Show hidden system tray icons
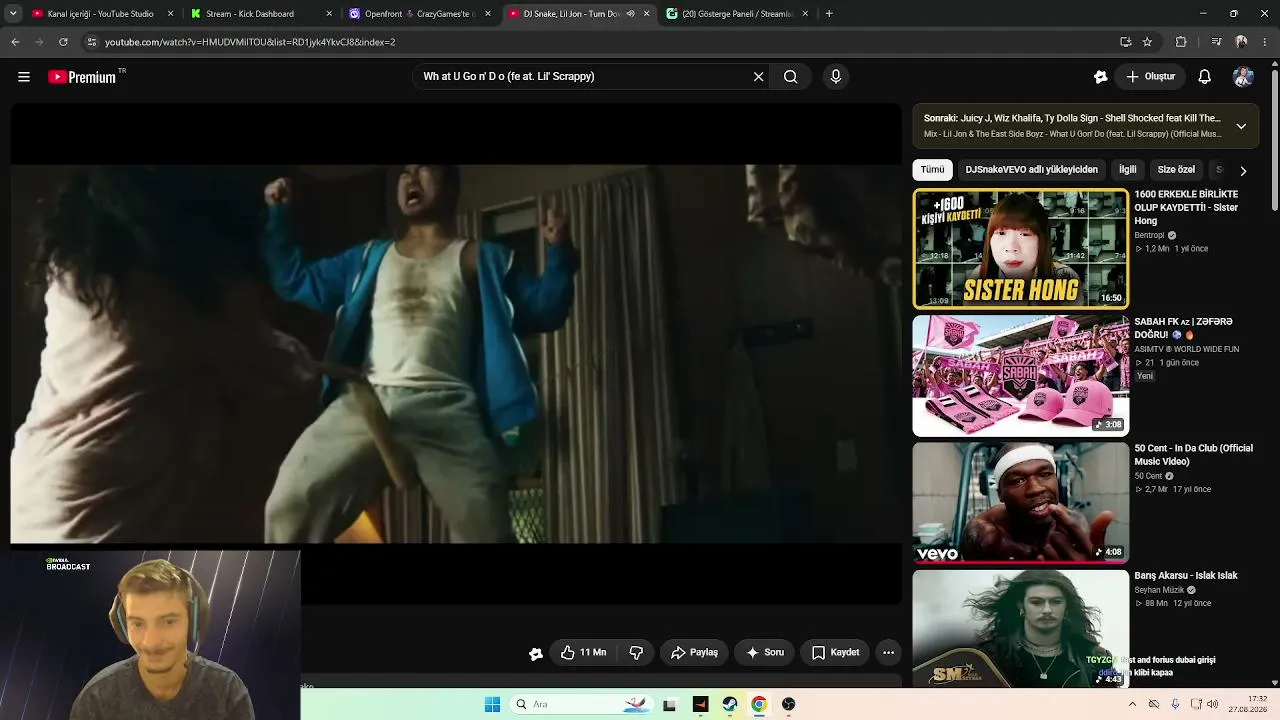Image resolution: width=1280 pixels, height=720 pixels. (x=1132, y=704)
